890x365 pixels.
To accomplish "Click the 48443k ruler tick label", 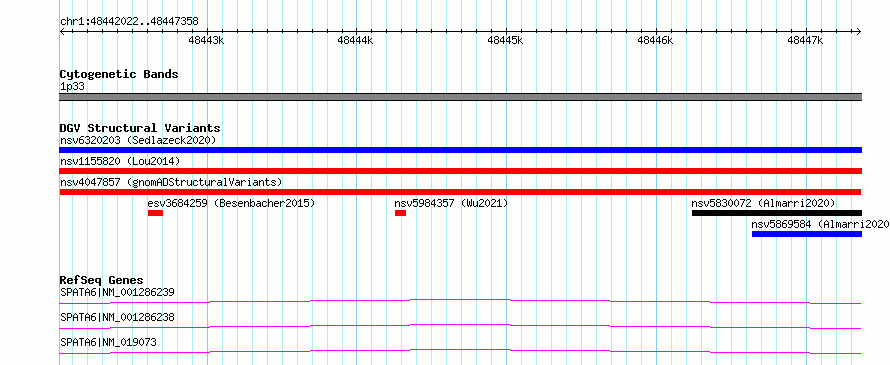I will click(207, 40).
